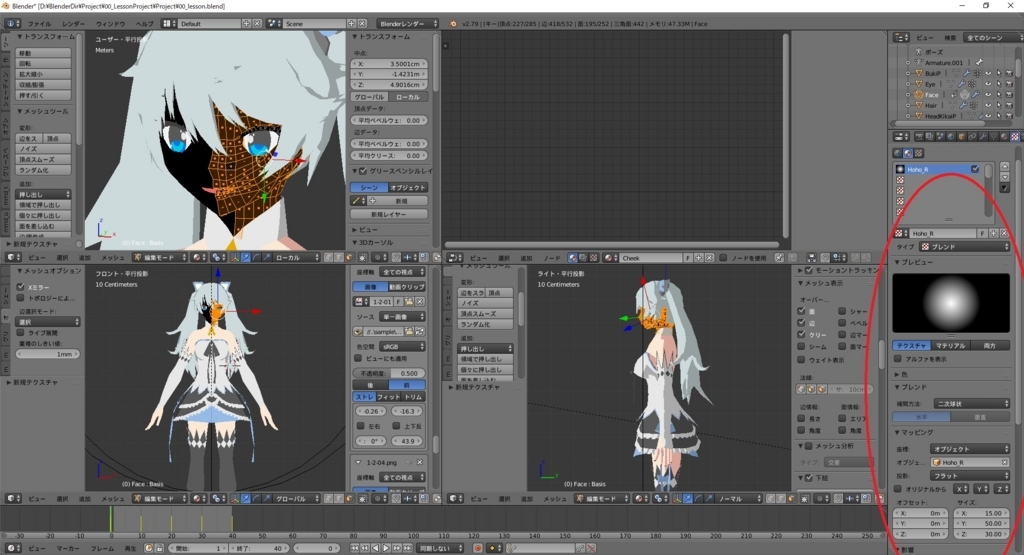1024x555 pixels.
Task: Select the Armature.001 outliner row
Action: click(944, 63)
